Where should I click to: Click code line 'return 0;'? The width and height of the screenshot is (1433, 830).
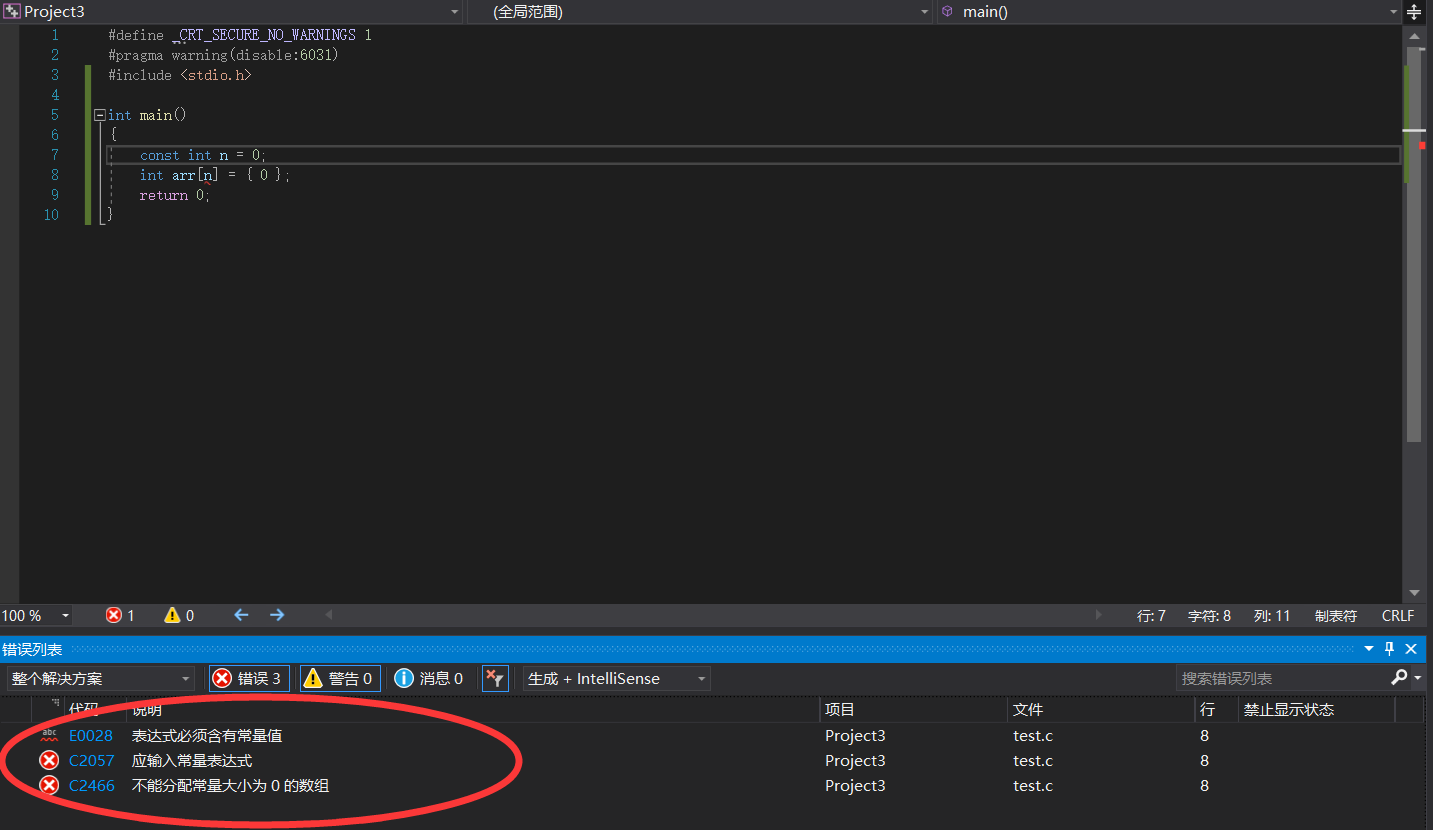click(x=175, y=195)
